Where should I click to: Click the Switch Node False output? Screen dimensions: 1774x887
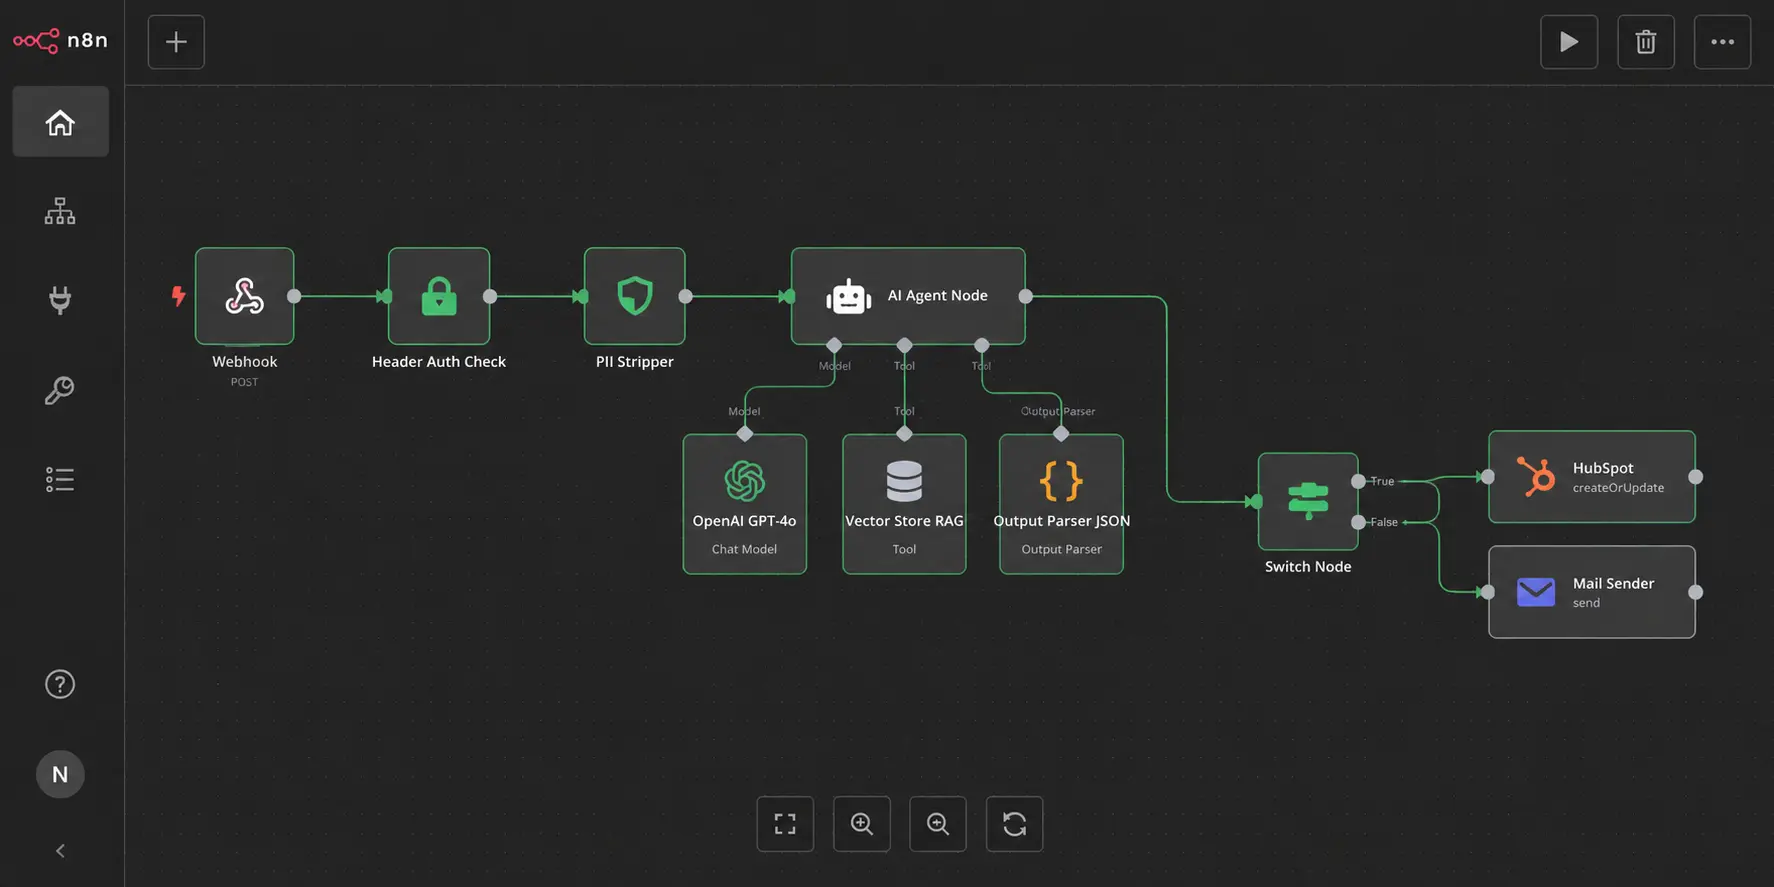pos(1358,522)
